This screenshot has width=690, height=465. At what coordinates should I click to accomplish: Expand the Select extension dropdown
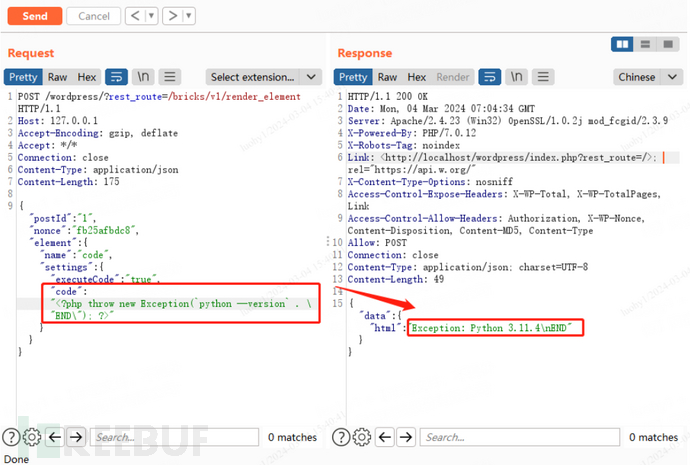pyautogui.click(x=263, y=77)
